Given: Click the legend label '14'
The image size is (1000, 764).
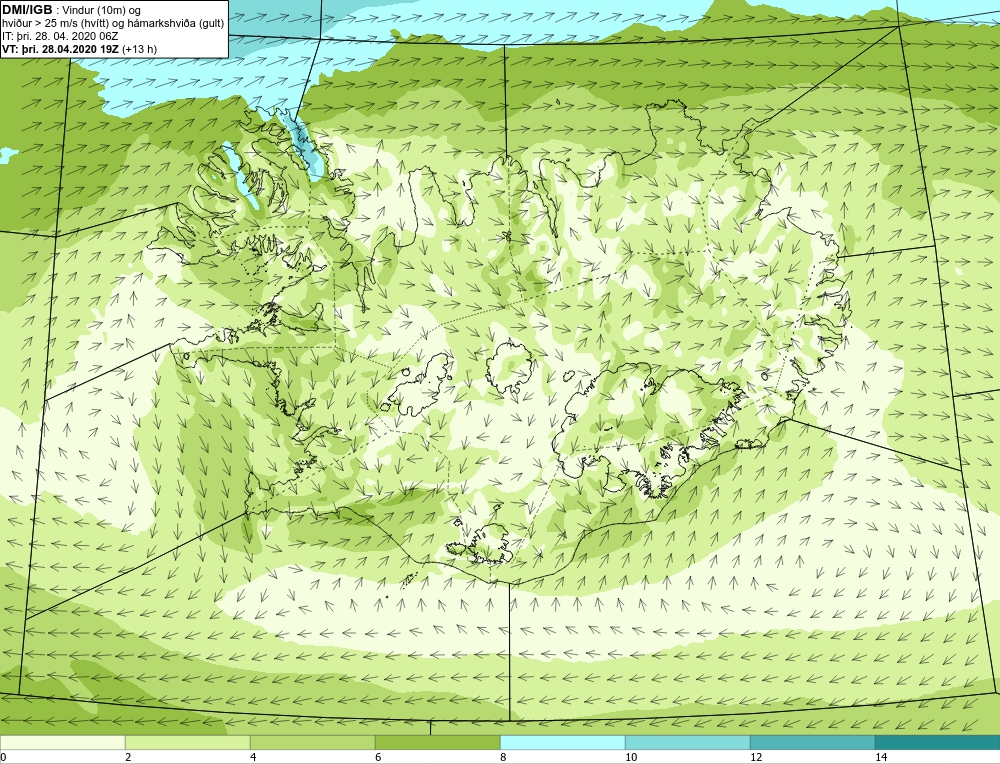Looking at the screenshot, I should pos(881,757).
